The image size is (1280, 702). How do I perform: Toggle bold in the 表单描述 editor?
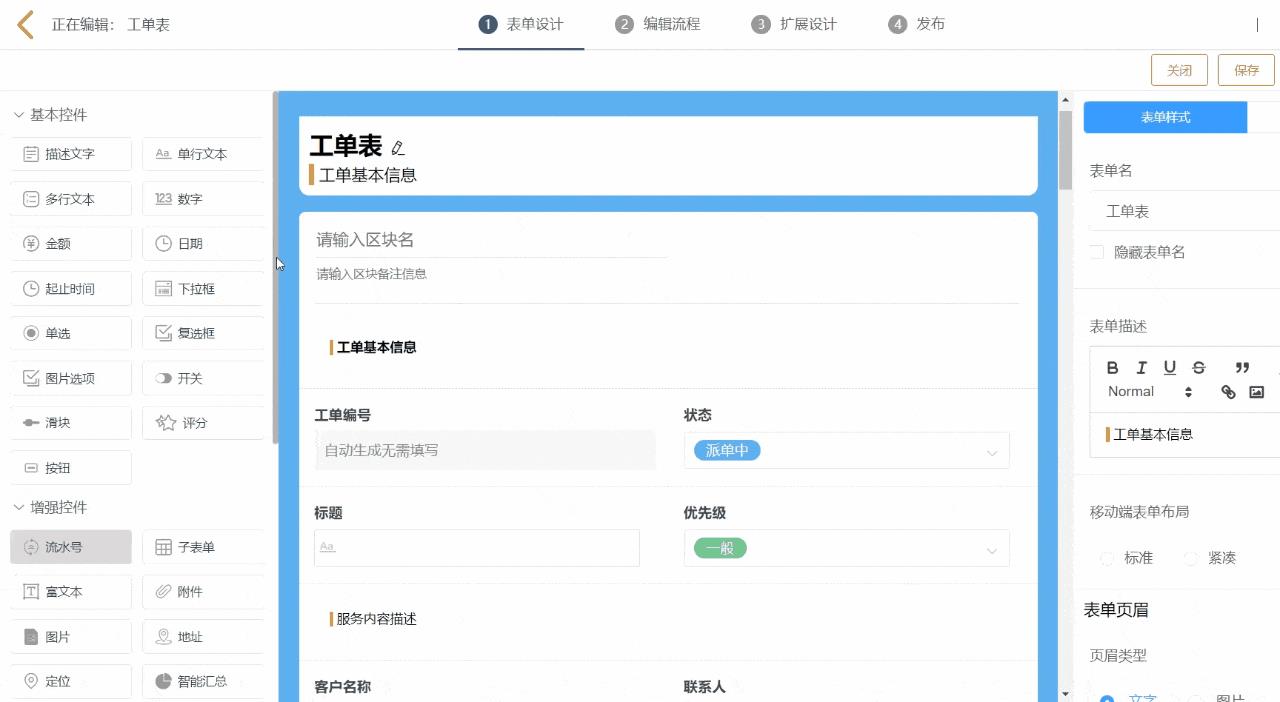1112,368
